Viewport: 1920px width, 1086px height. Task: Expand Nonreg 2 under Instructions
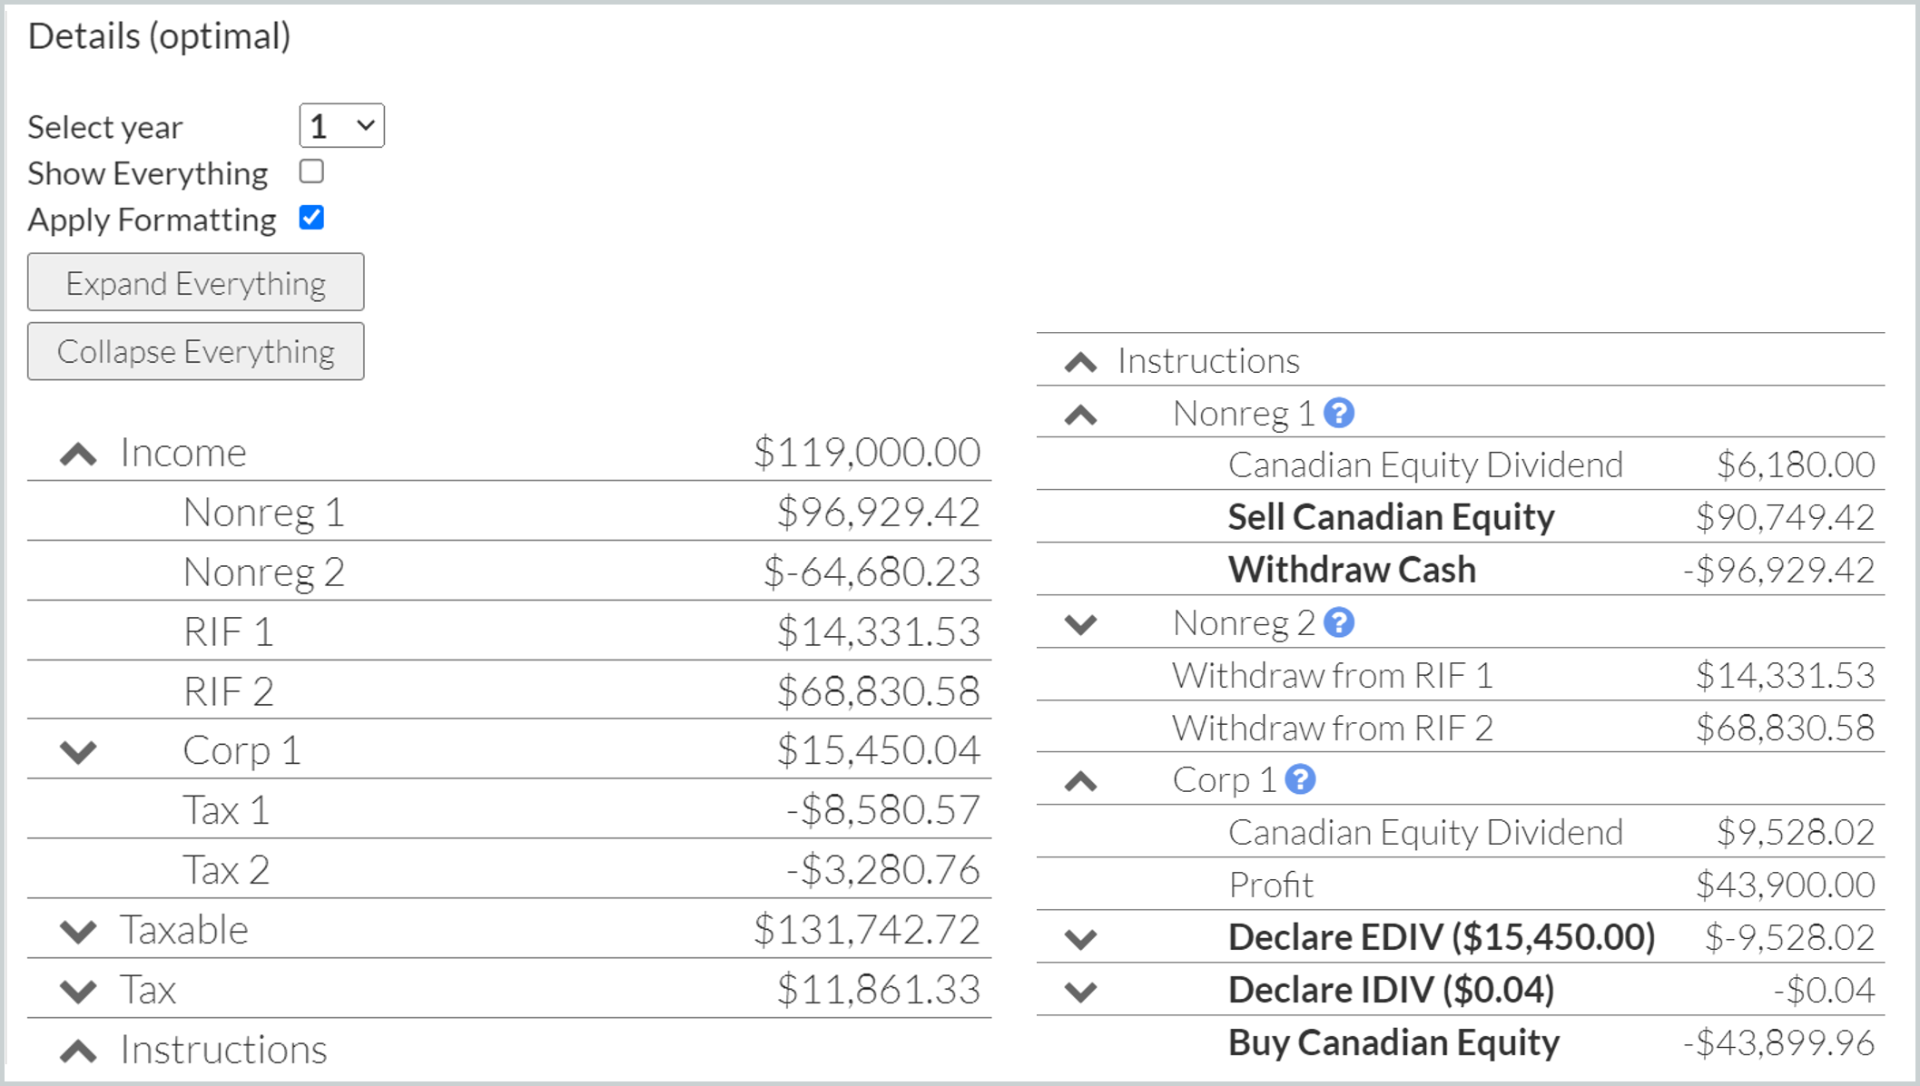[x=1080, y=622]
